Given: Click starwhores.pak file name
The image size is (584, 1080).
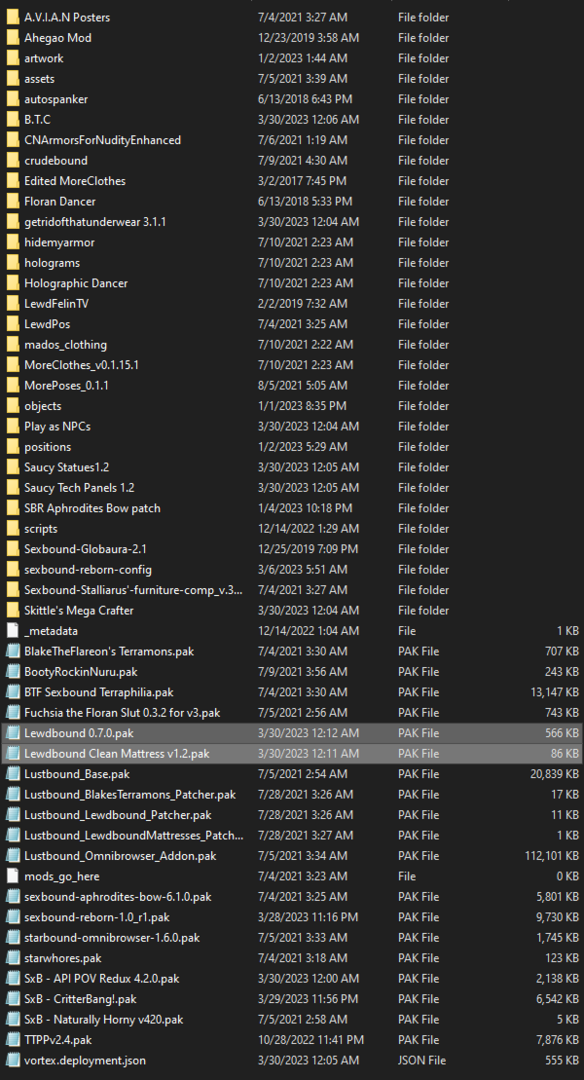Looking at the screenshot, I should coord(63,958).
